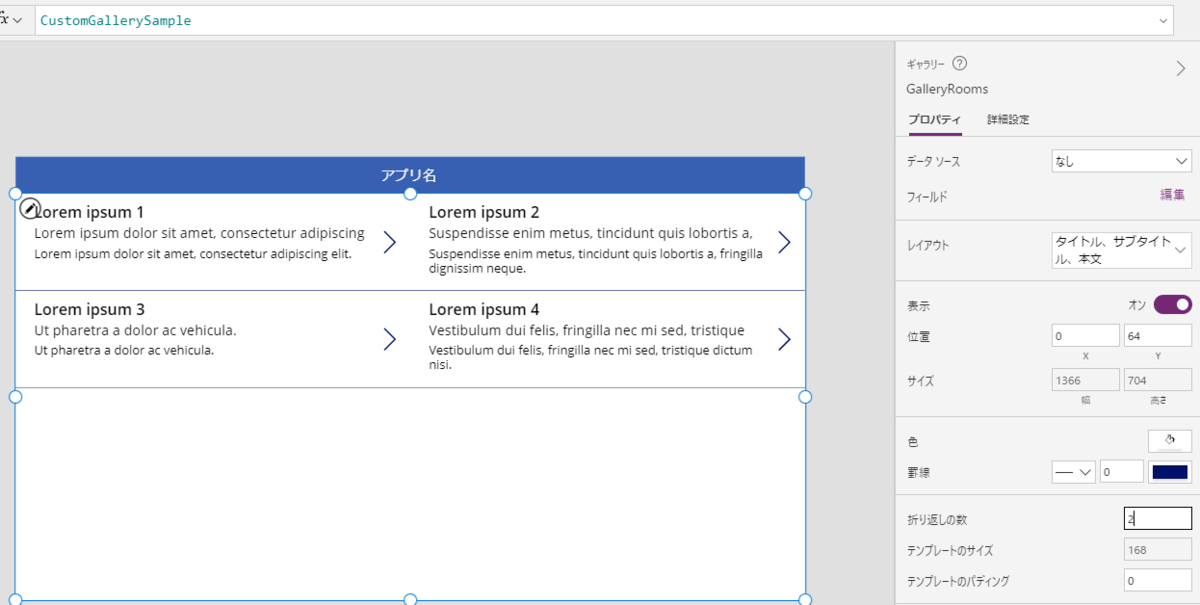Viewport: 1200px width, 605px height.
Task: Click the arrow icon beside Lorem ipsum 3
Action: pos(390,339)
